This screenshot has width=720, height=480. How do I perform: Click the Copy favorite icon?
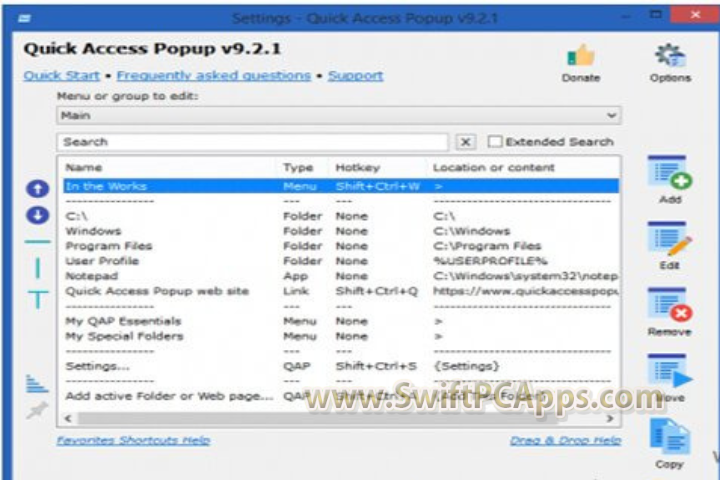pos(670,436)
